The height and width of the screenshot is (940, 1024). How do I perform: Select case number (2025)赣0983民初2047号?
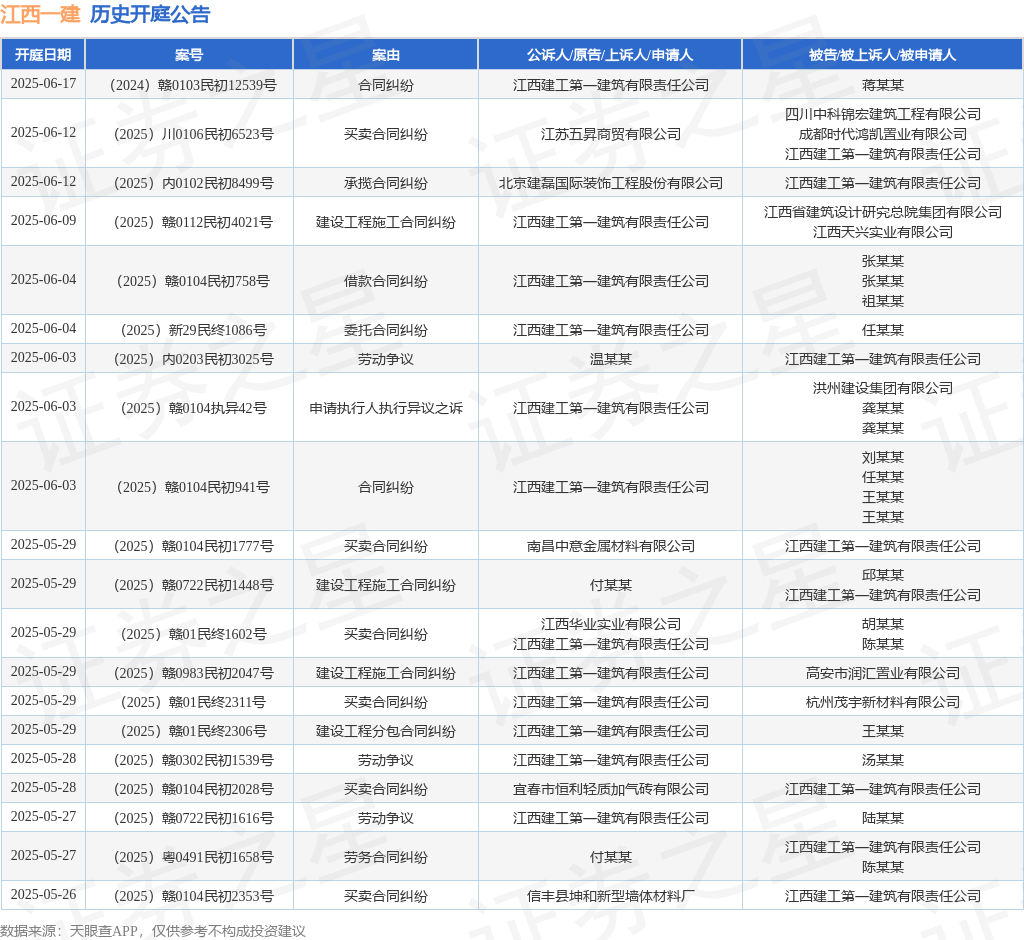click(190, 673)
